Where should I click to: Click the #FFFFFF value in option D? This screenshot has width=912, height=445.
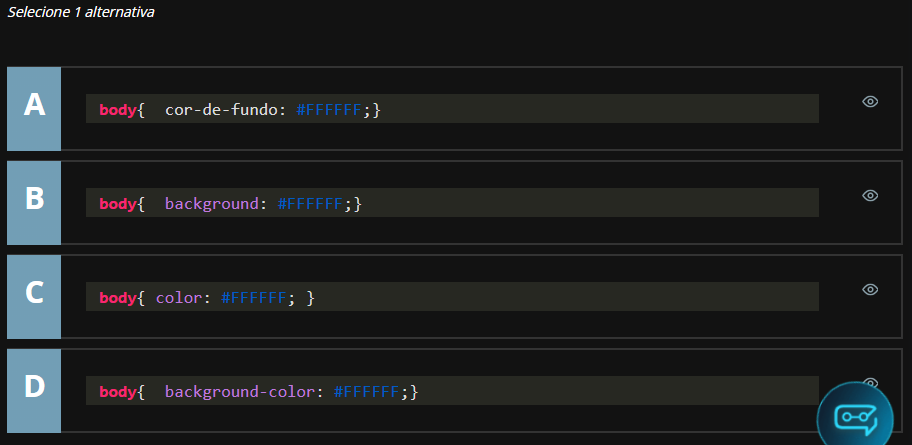[x=366, y=391]
